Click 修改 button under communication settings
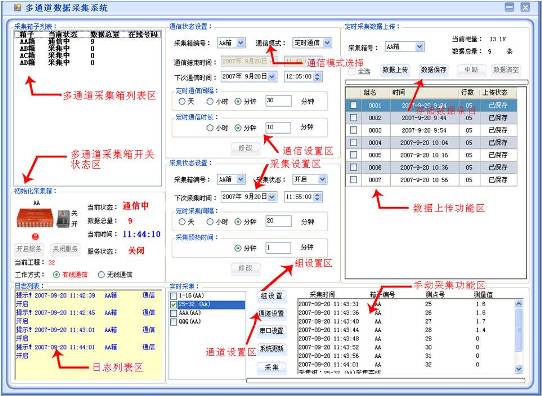Viewport: 542px width, 396px height. 245,148
